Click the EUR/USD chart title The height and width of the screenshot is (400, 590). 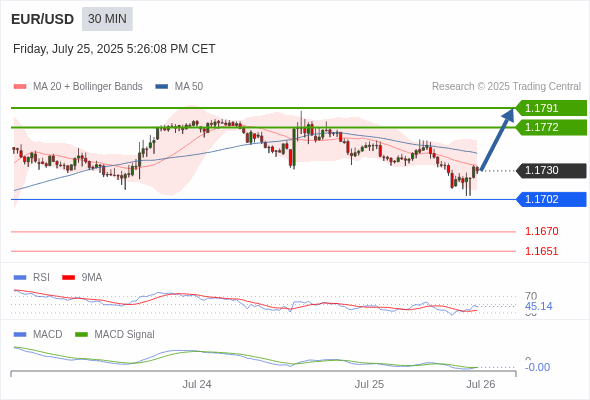point(43,19)
